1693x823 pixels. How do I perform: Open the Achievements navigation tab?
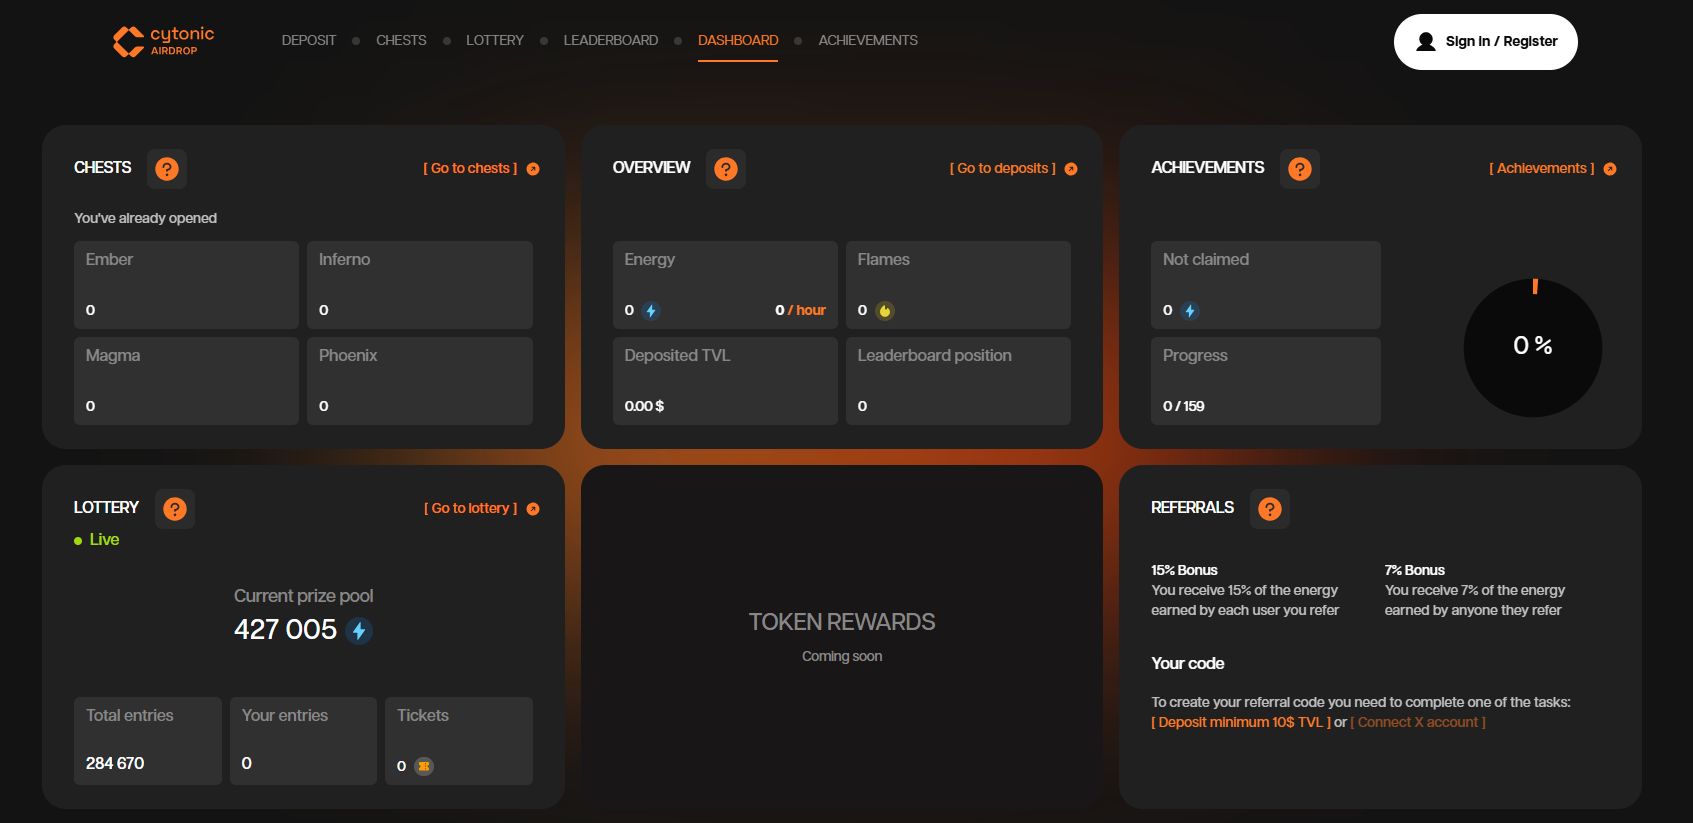[867, 41]
